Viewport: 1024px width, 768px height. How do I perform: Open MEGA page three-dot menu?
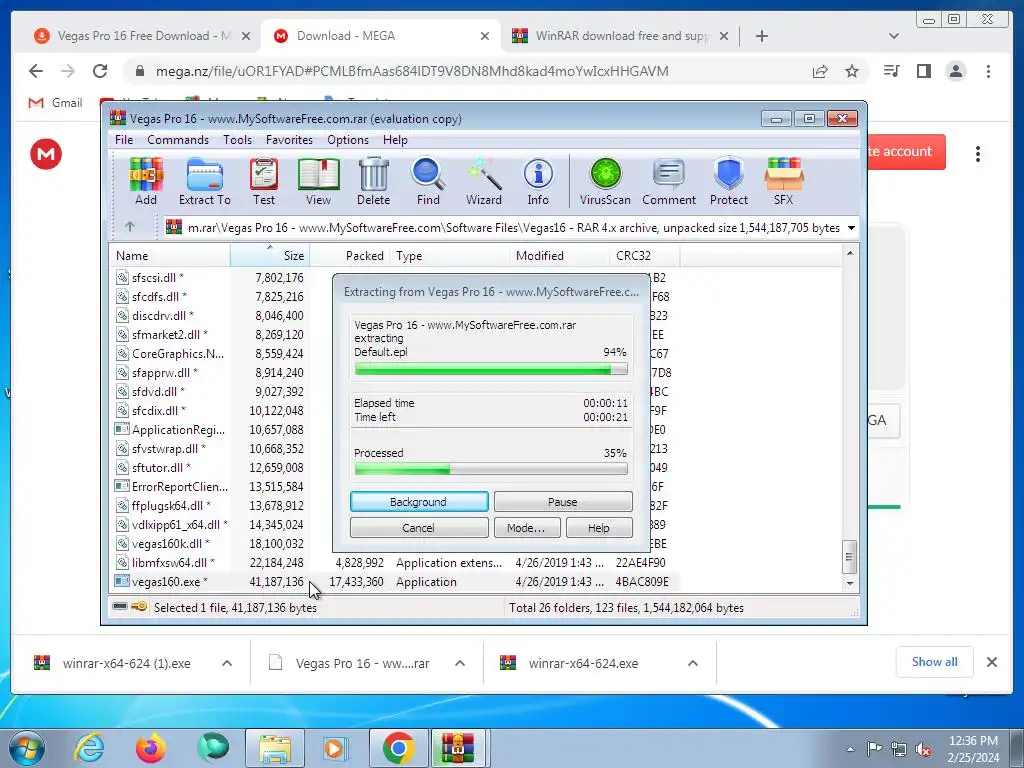coord(978,154)
